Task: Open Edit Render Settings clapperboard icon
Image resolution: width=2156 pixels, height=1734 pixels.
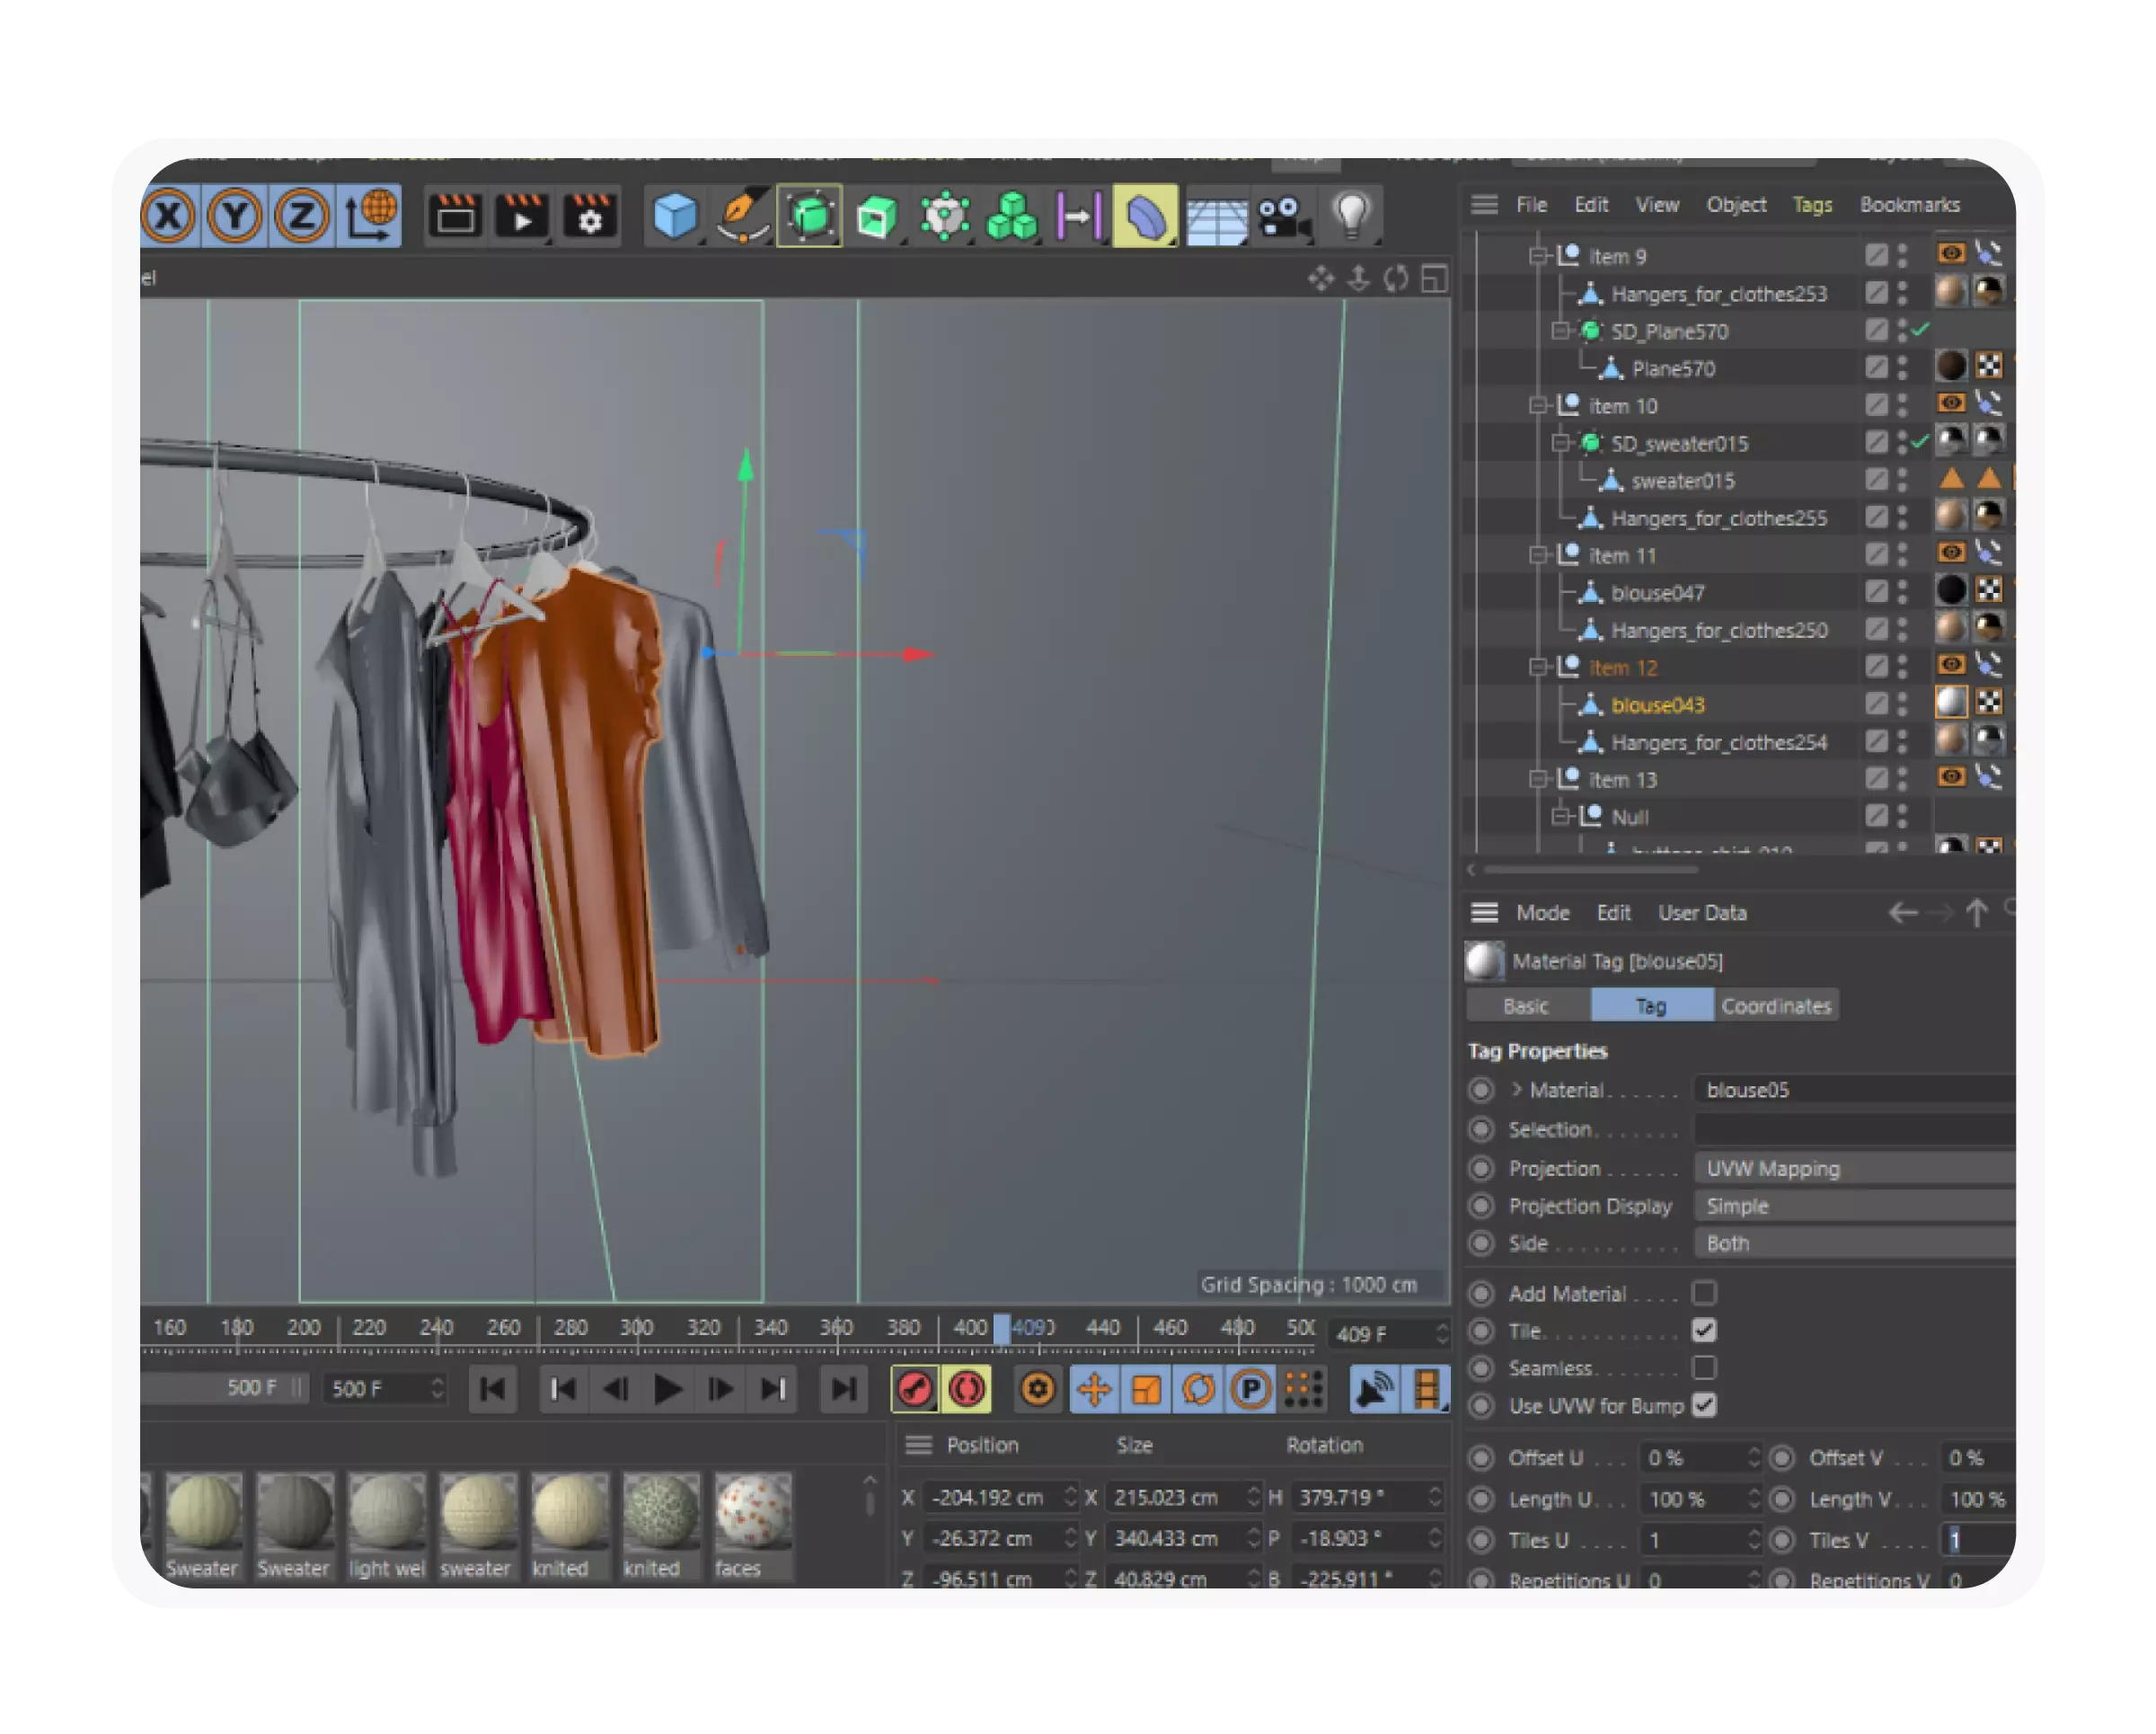Action: [x=589, y=215]
